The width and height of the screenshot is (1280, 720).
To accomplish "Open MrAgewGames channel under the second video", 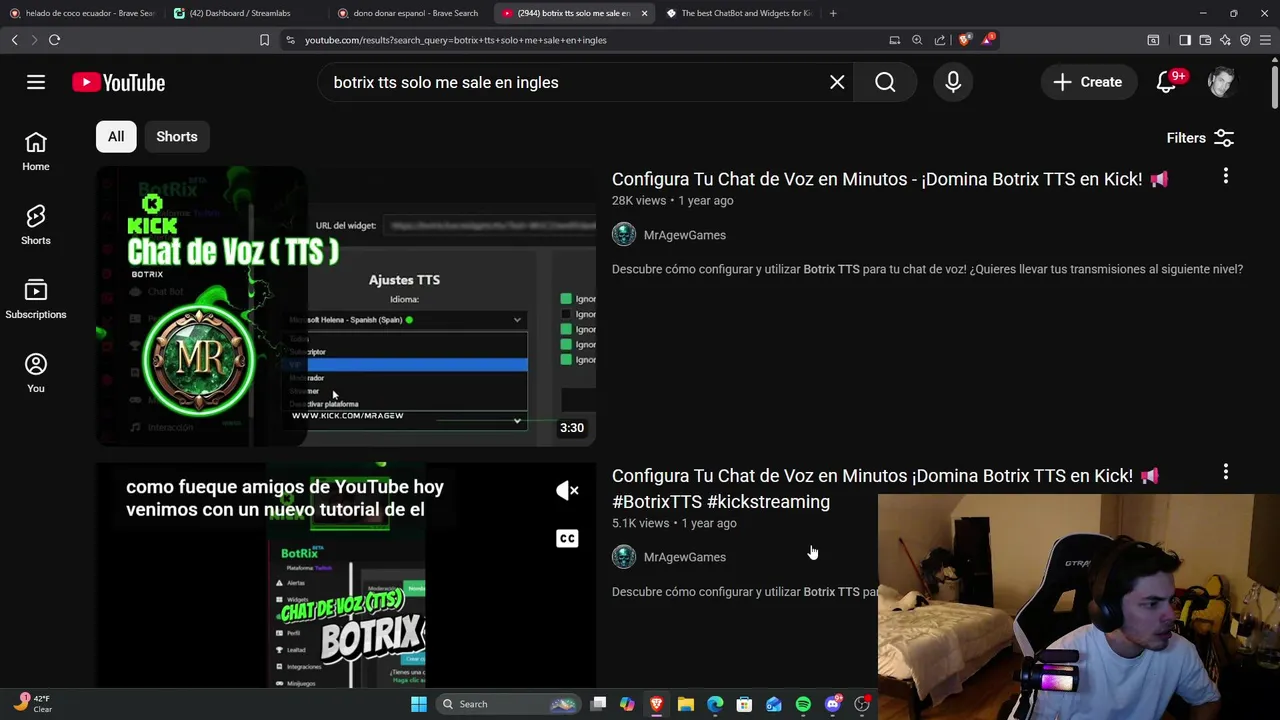I will click(685, 557).
